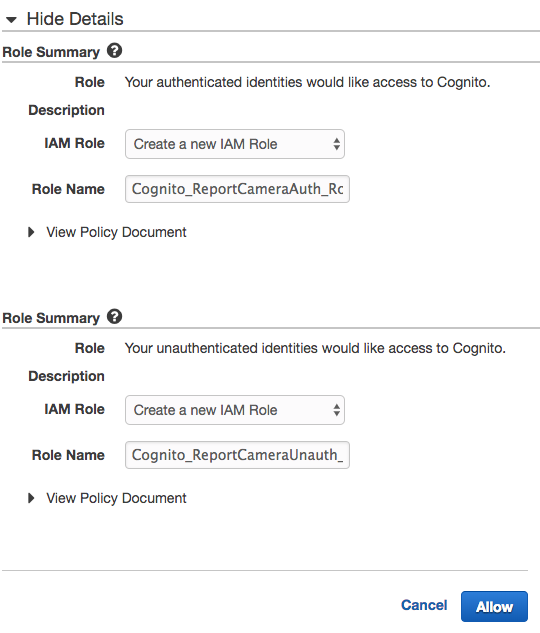Open IAM Role dropdown for unauthenticated identities
Viewport: 540px width, 633px height.
(x=235, y=410)
